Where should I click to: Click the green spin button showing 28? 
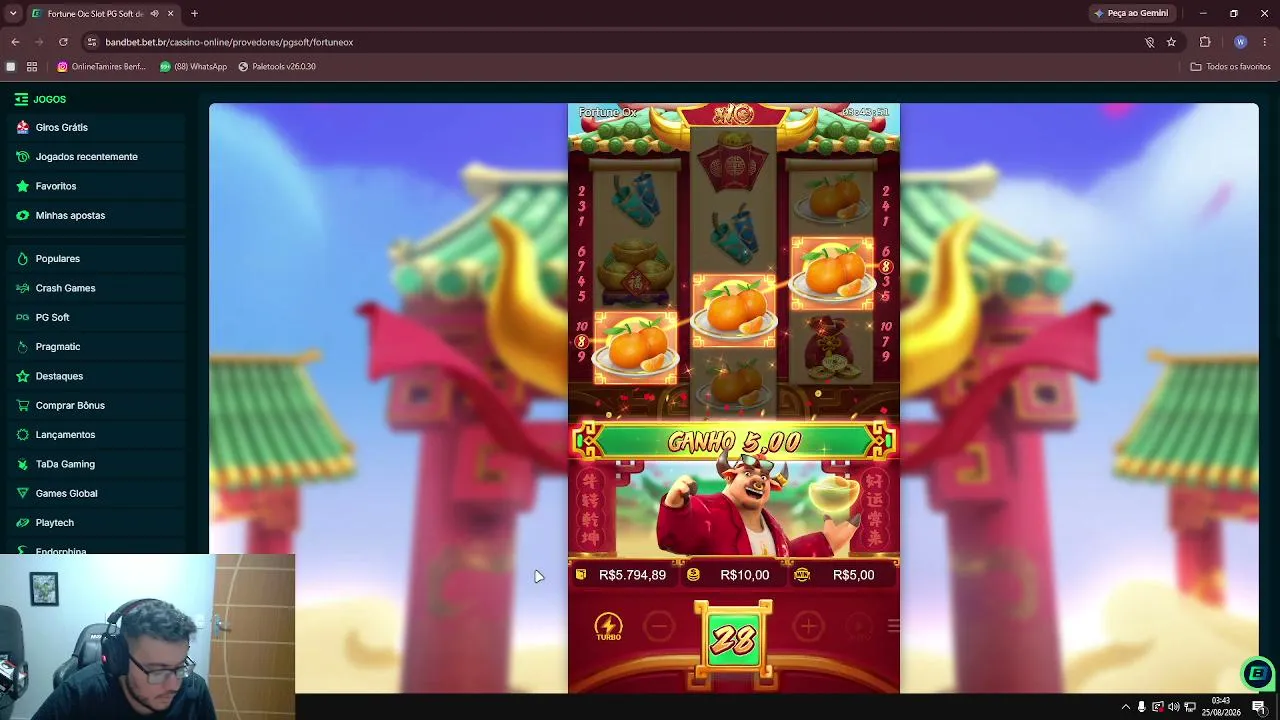coord(734,641)
